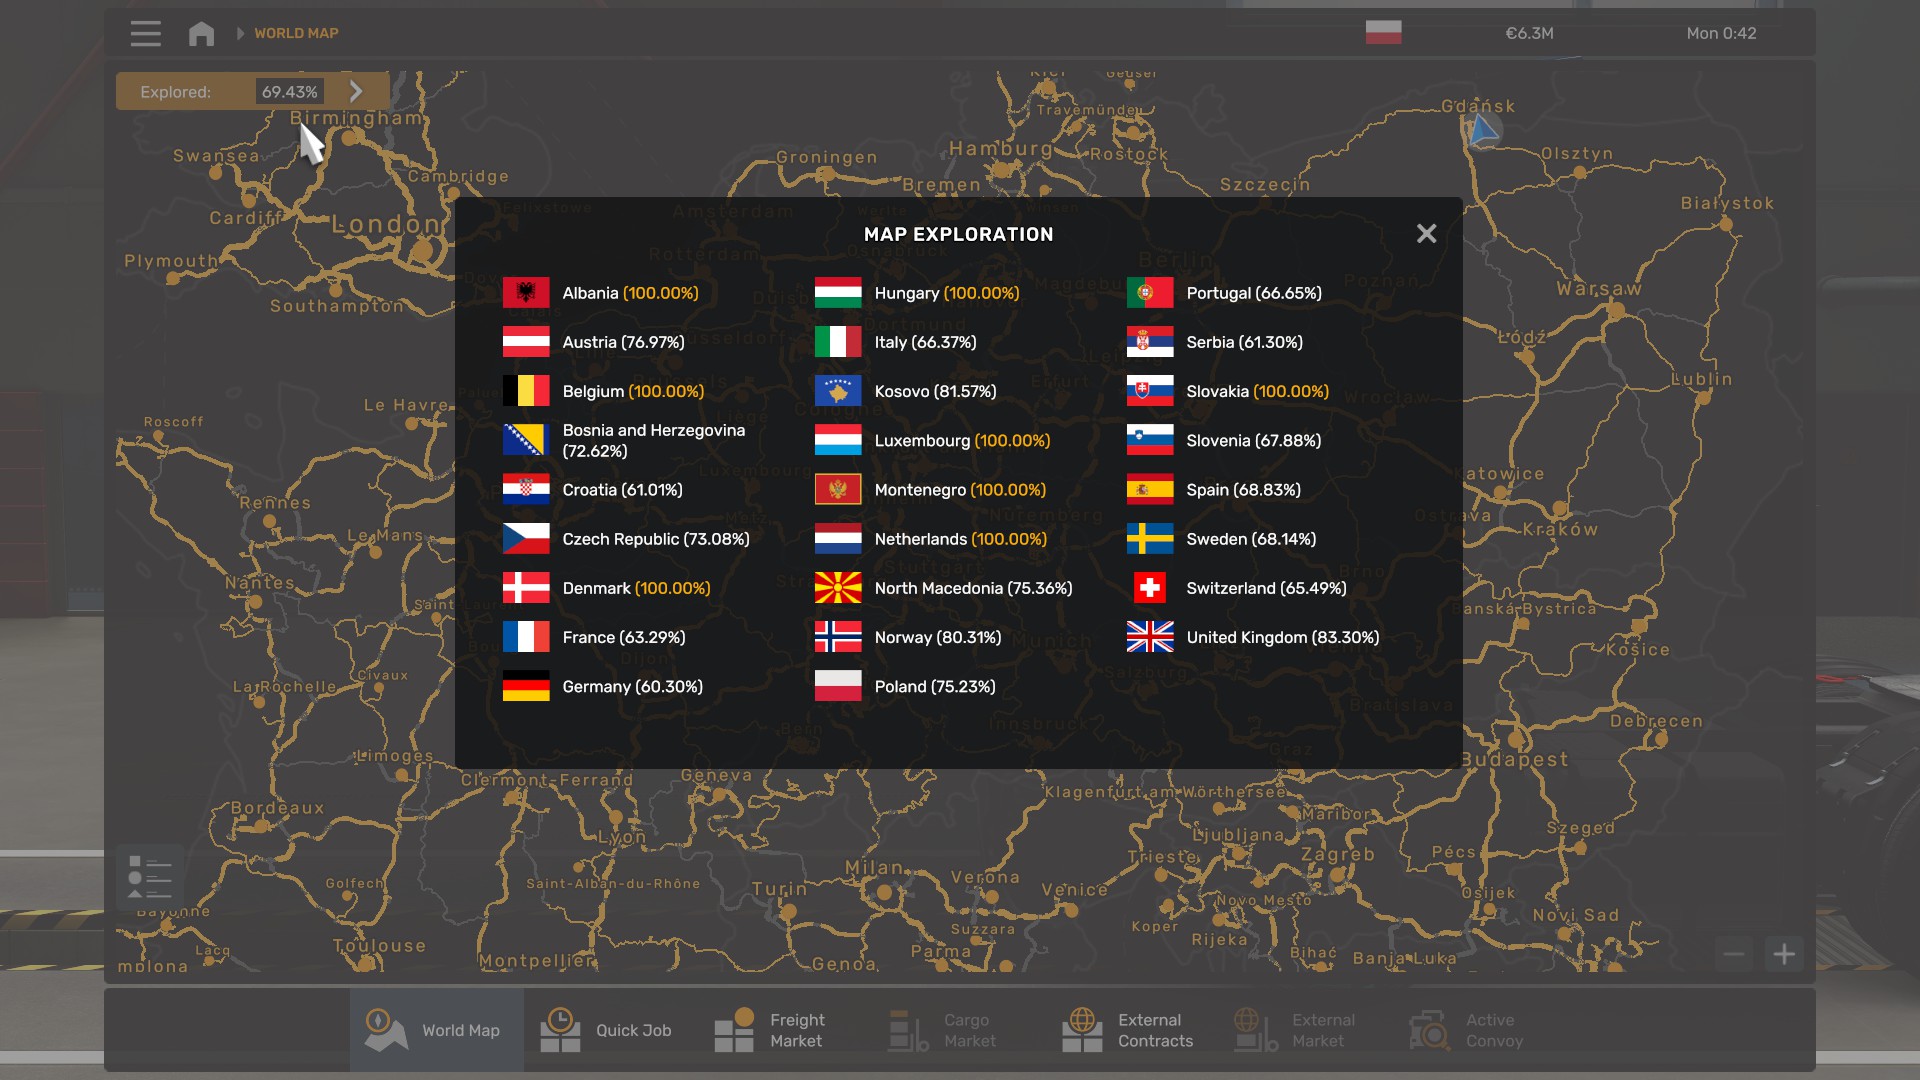Expand the Explored percentage chevron arrow
This screenshot has height=1080, width=1920.
[356, 91]
